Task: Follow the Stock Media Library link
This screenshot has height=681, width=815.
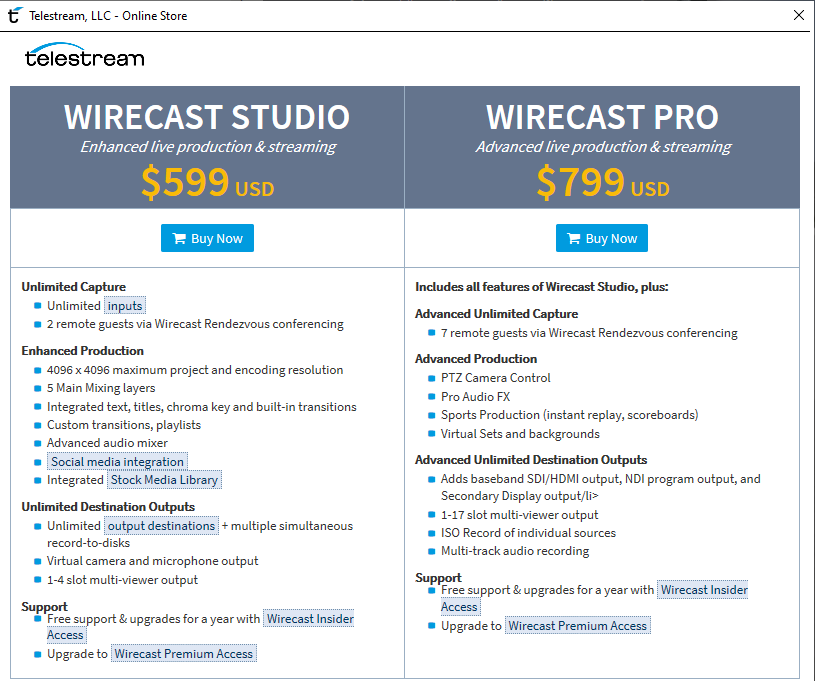Action: pyautogui.click(x=164, y=480)
